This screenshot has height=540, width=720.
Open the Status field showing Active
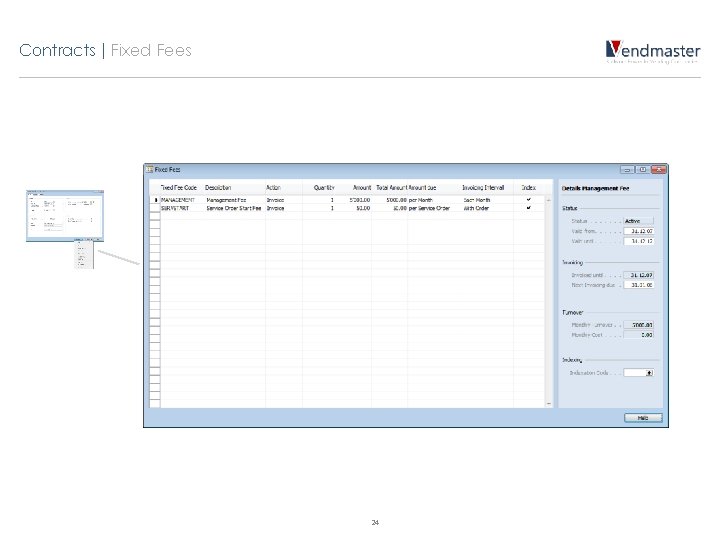coord(638,221)
